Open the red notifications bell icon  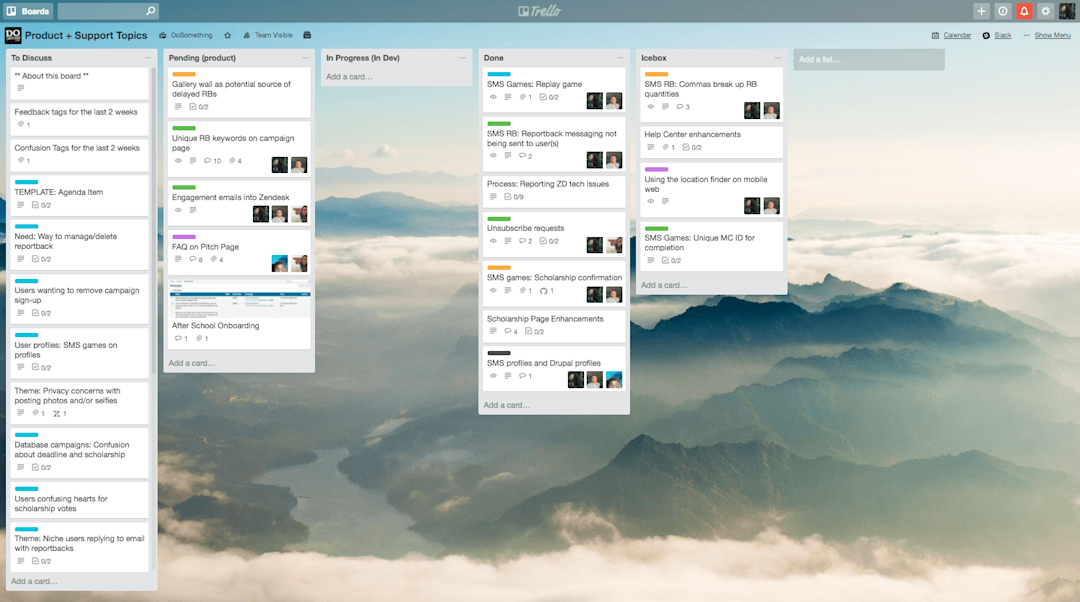[x=1024, y=11]
